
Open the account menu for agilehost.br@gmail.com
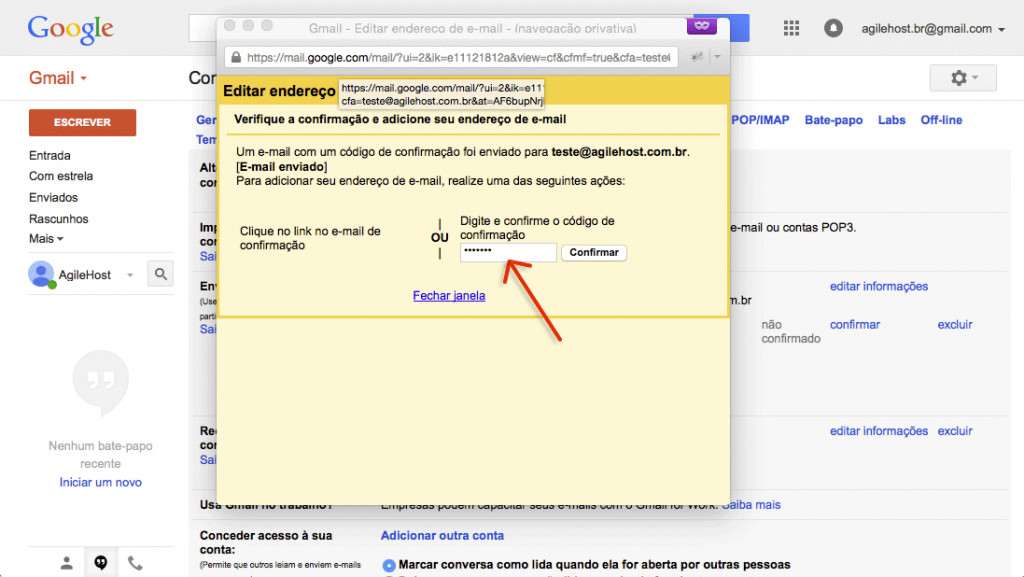click(x=933, y=29)
